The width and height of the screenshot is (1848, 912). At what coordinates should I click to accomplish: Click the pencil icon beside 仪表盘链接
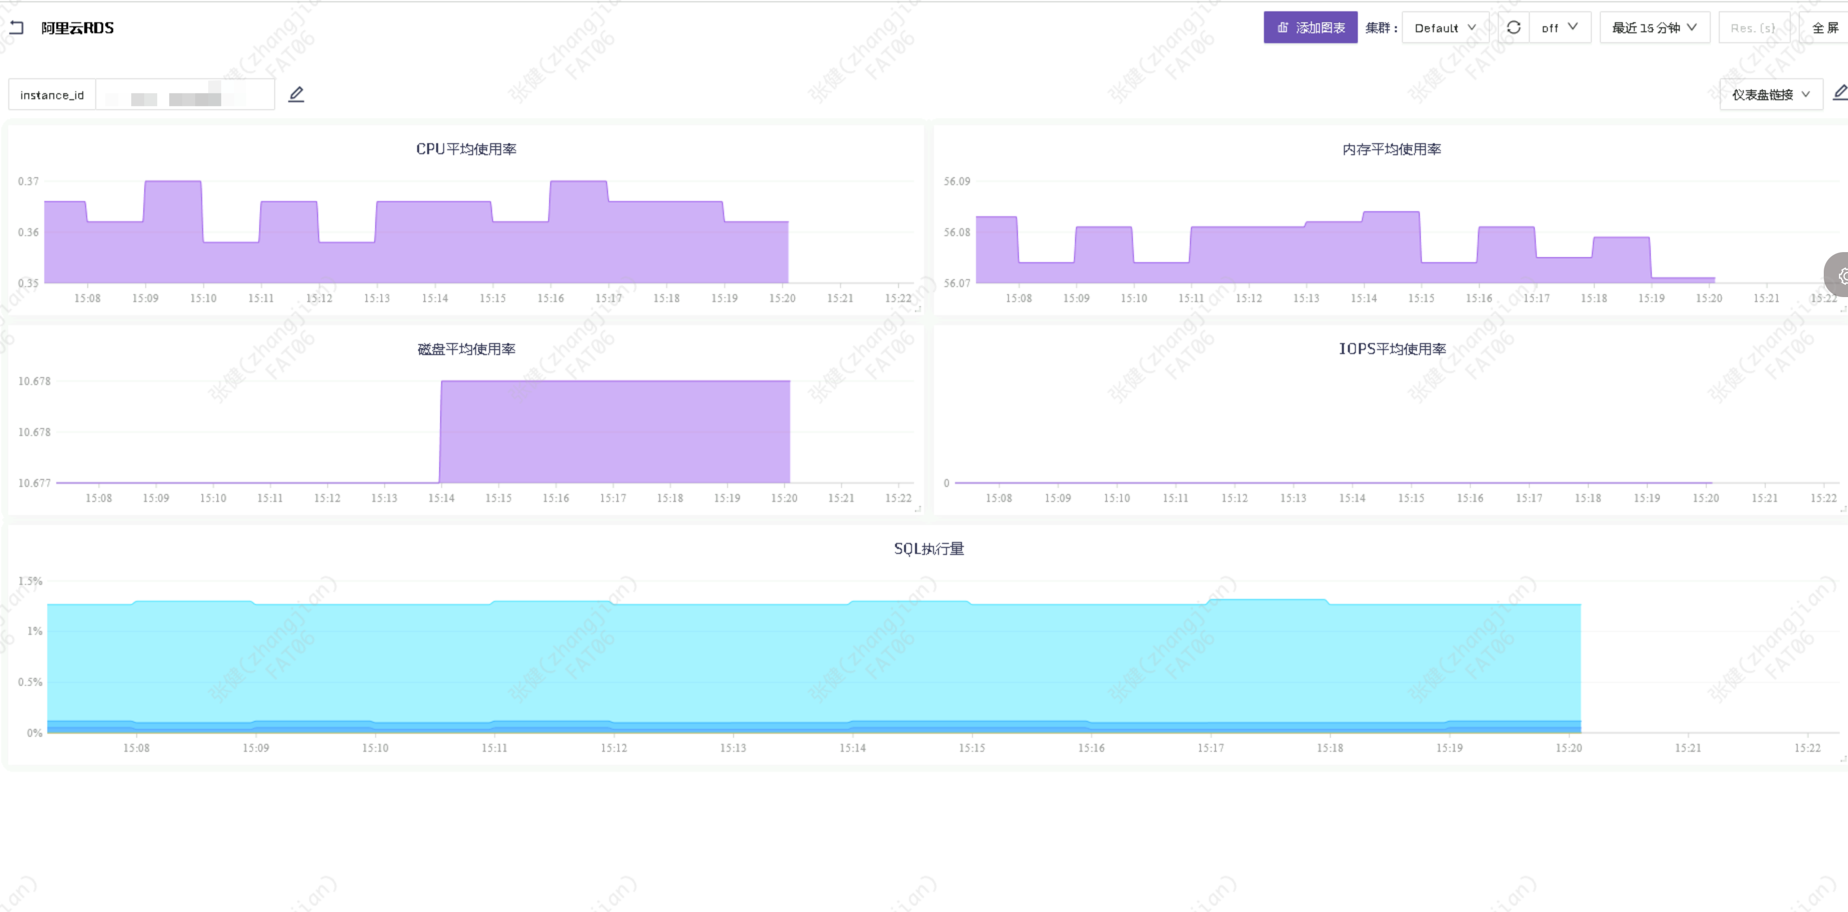click(x=1839, y=93)
